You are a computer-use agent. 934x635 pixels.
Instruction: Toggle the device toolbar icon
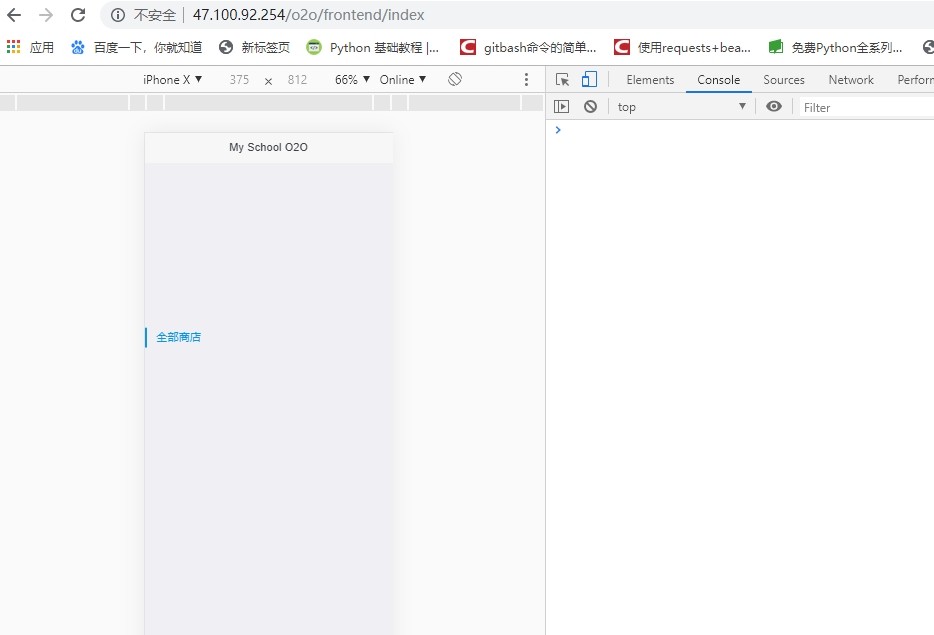[589, 79]
